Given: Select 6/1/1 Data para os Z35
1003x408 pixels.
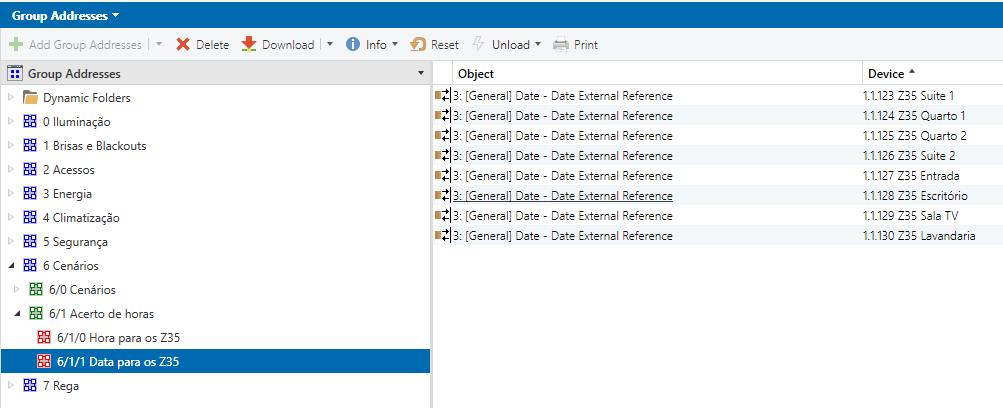Looking at the screenshot, I should click(118, 362).
